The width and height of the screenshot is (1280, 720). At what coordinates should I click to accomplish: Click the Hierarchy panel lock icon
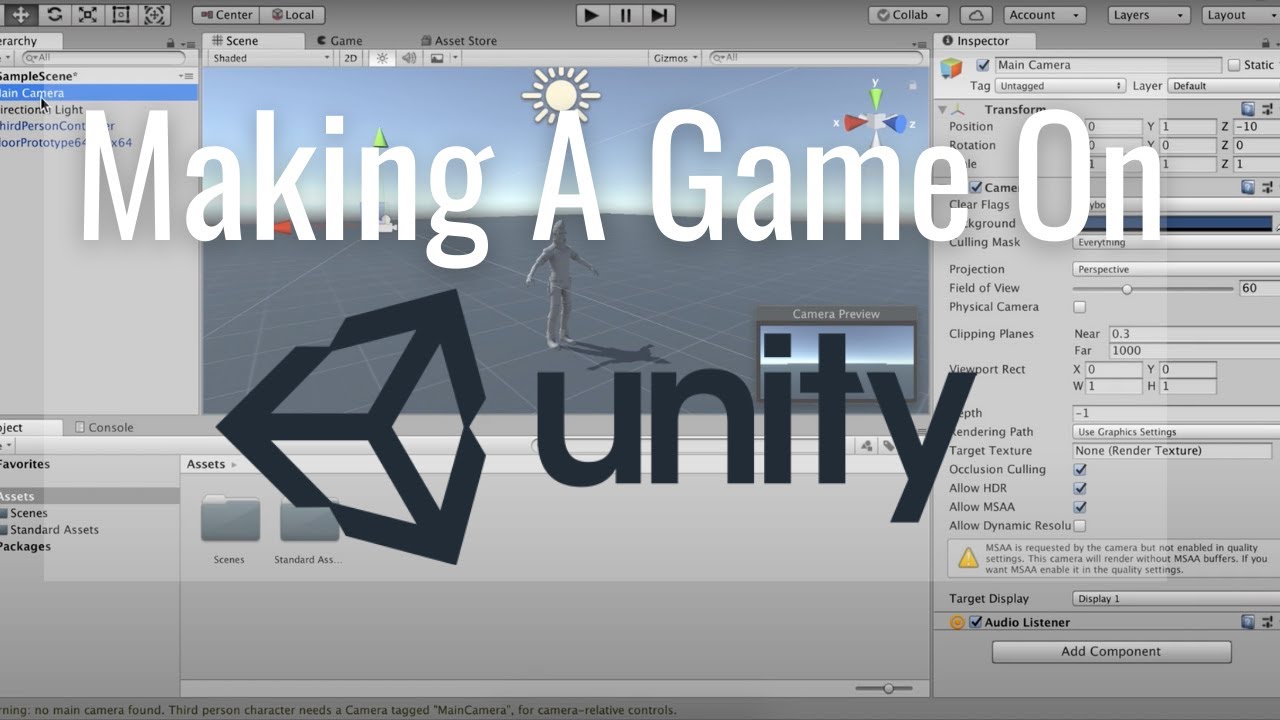click(172, 42)
